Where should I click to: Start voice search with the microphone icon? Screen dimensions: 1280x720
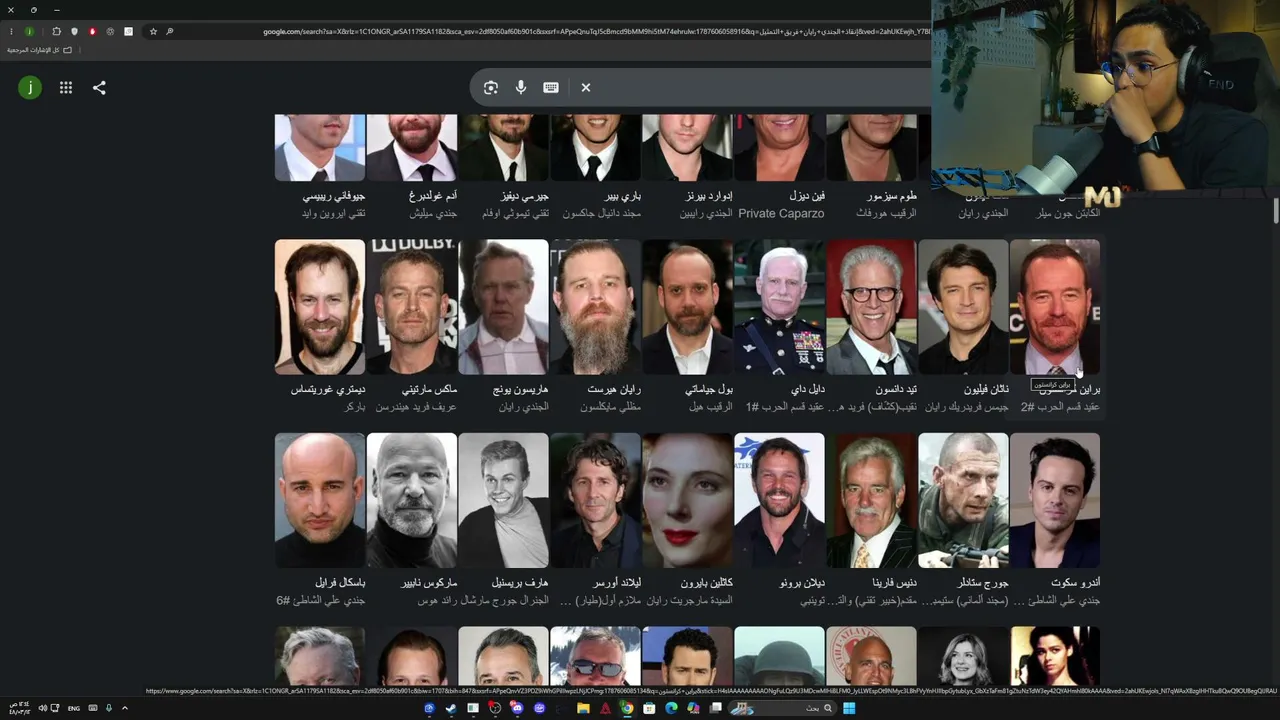pyautogui.click(x=521, y=88)
